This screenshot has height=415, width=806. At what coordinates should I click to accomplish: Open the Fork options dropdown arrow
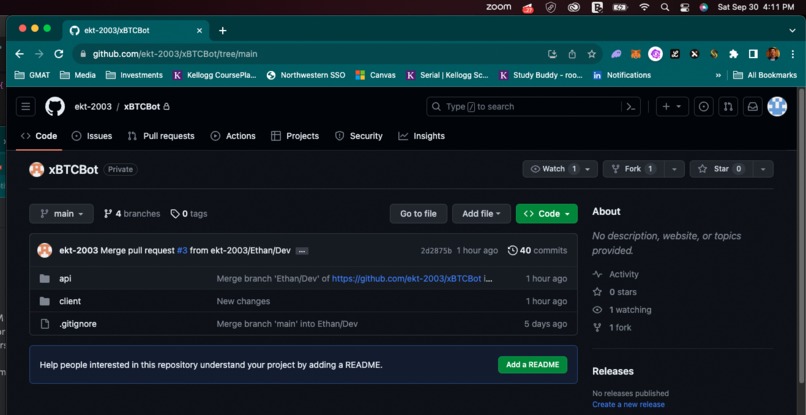coord(674,169)
